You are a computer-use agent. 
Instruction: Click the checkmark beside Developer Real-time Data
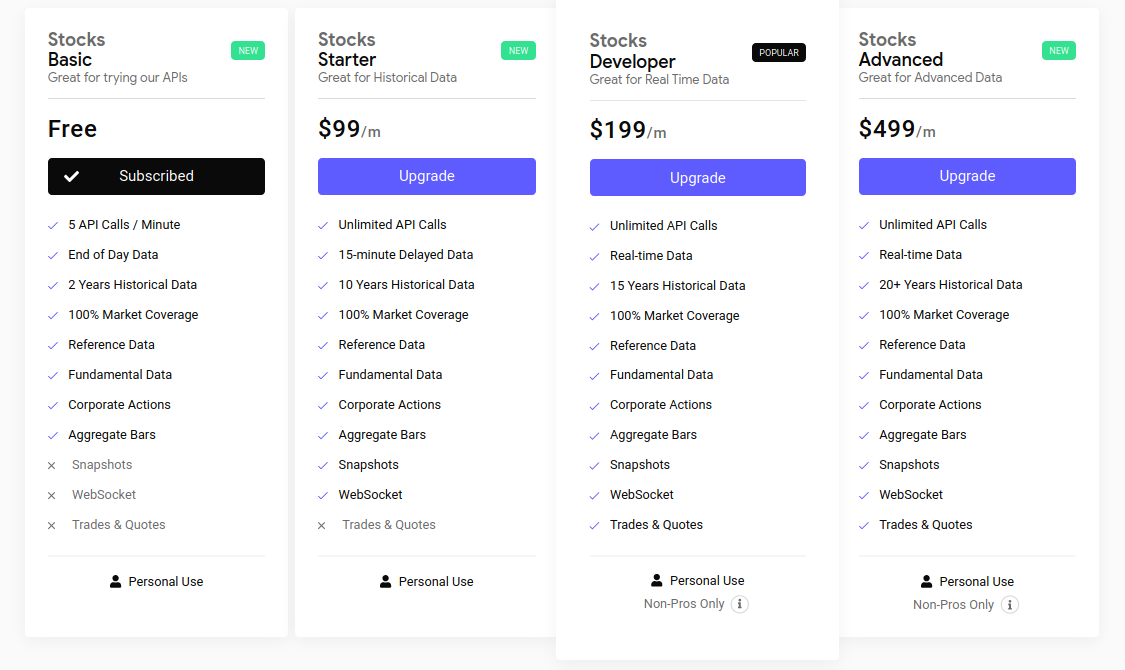(595, 257)
